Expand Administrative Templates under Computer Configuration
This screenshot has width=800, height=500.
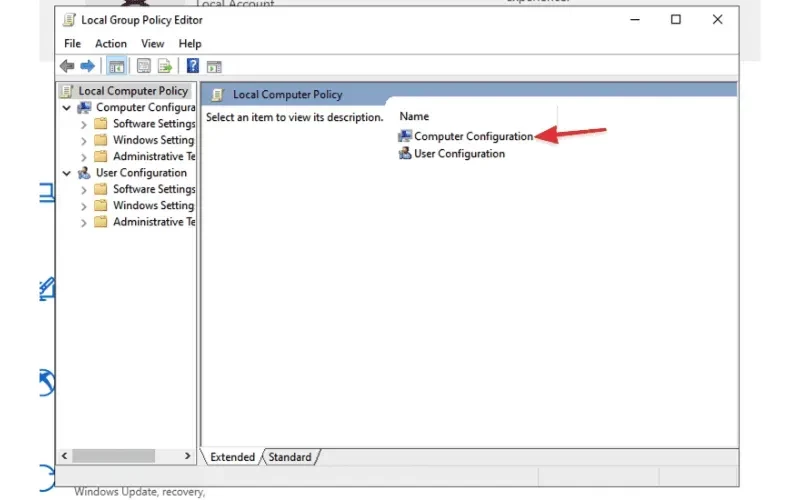pyautogui.click(x=84, y=157)
